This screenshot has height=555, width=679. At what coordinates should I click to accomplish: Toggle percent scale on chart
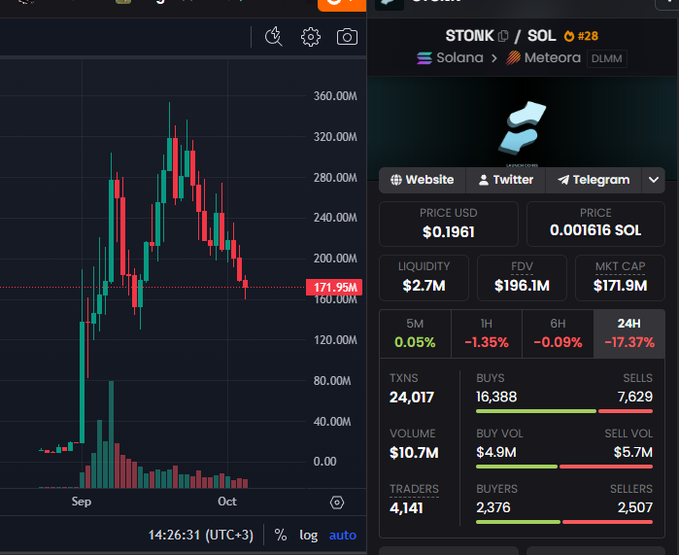pos(281,535)
